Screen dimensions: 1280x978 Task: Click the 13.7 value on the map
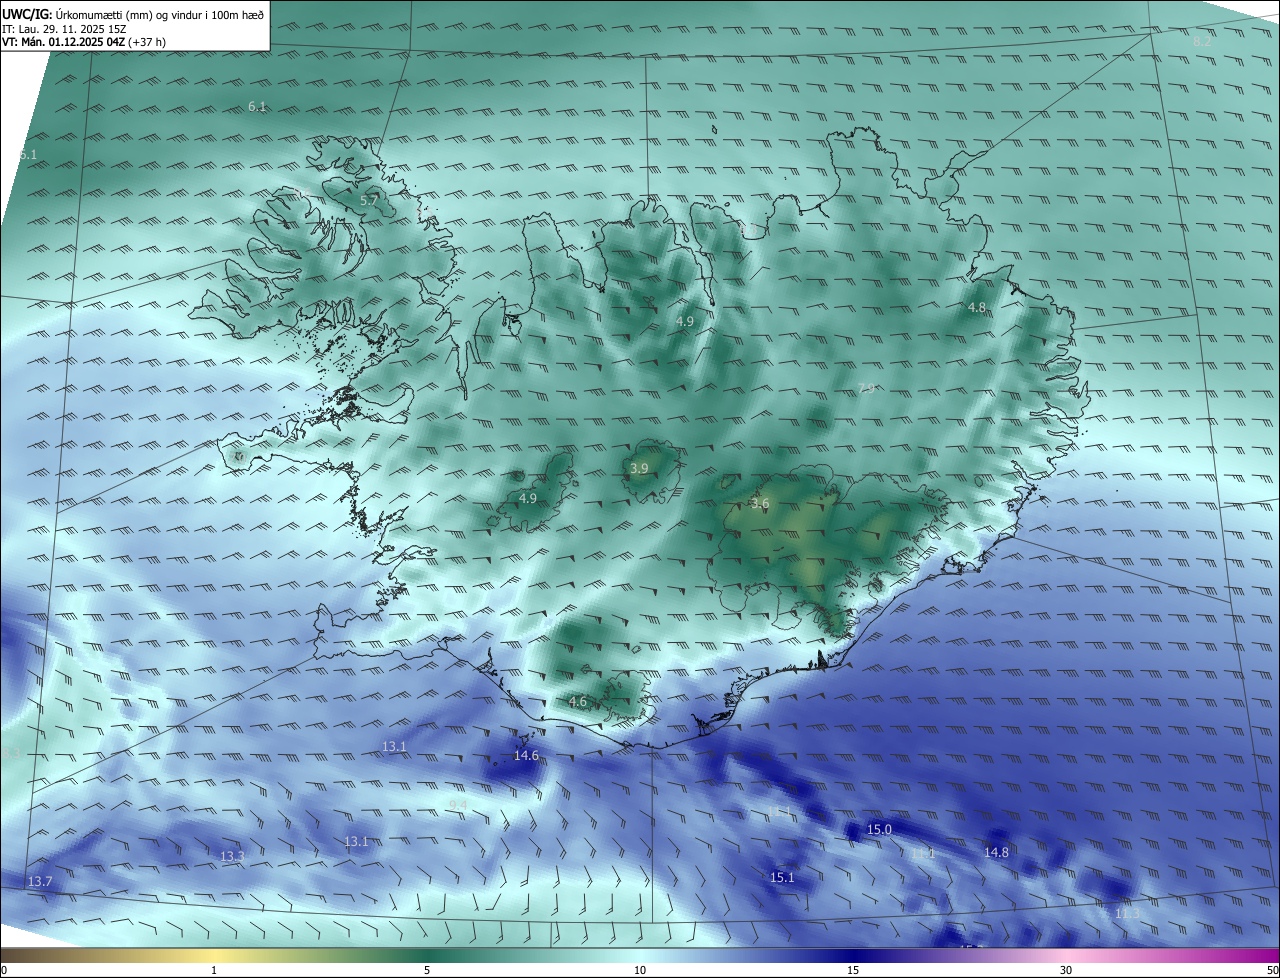(39, 881)
